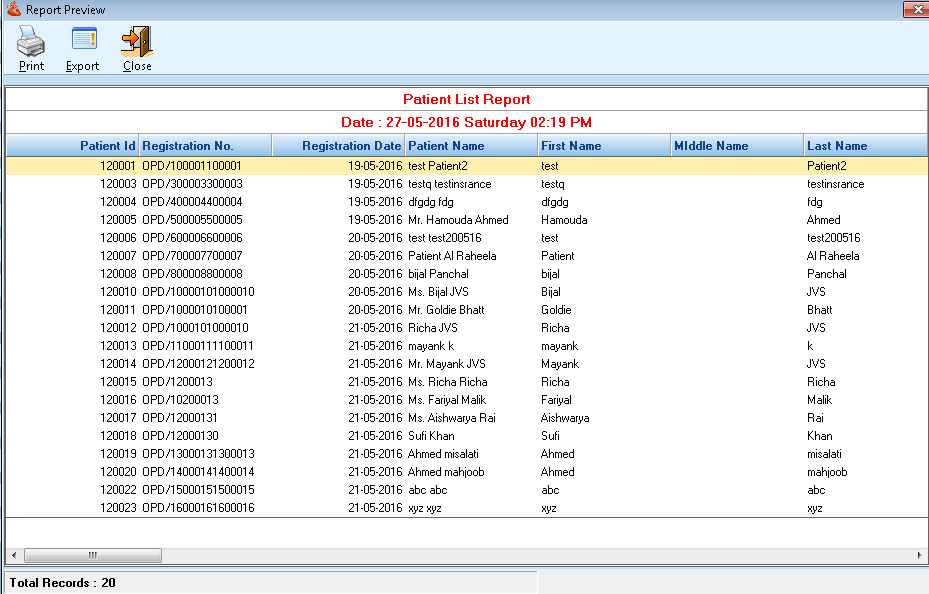Select registration OPD/16000161600016
This screenshot has height=594, width=929.
point(198,508)
